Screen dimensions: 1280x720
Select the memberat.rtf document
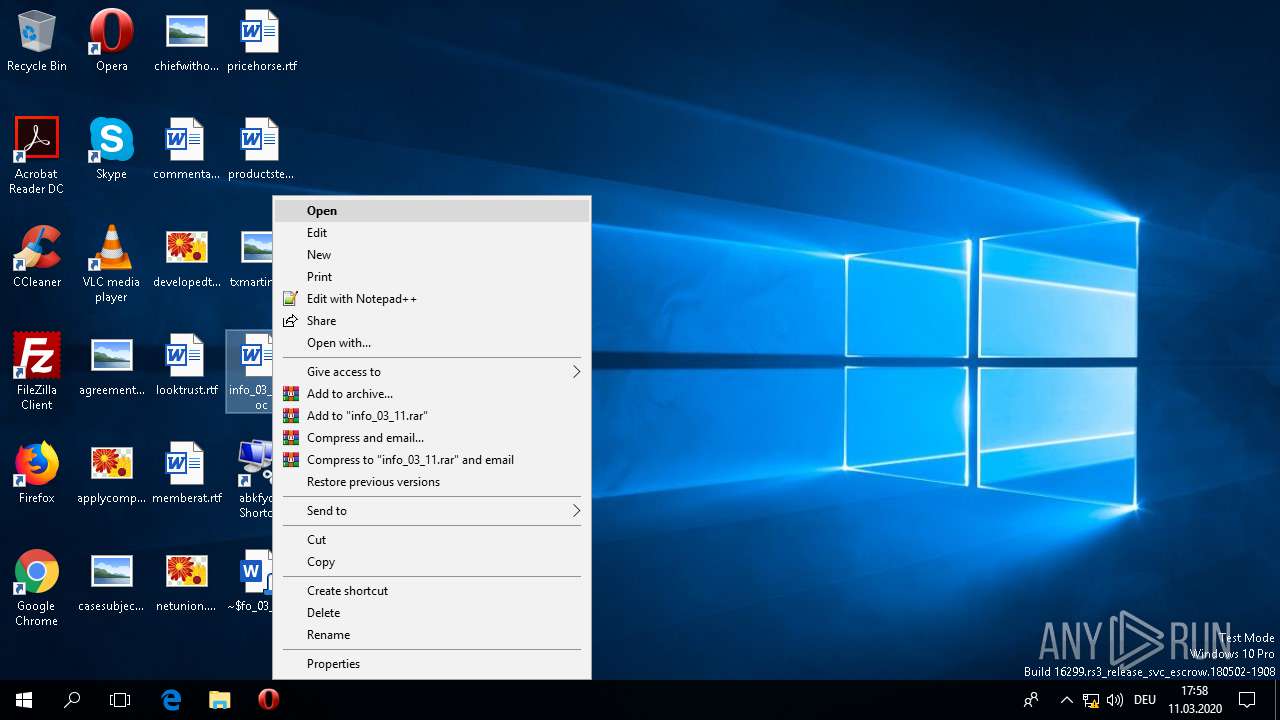186,473
